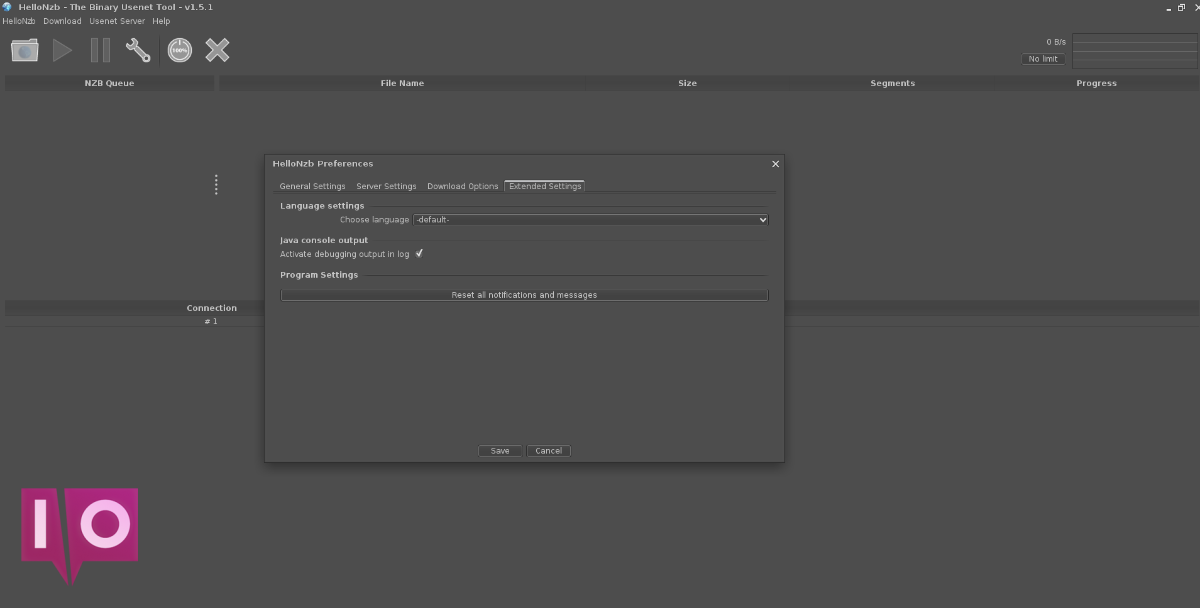The width and height of the screenshot is (1200, 608).
Task: Open the Download menu
Action: (x=62, y=21)
